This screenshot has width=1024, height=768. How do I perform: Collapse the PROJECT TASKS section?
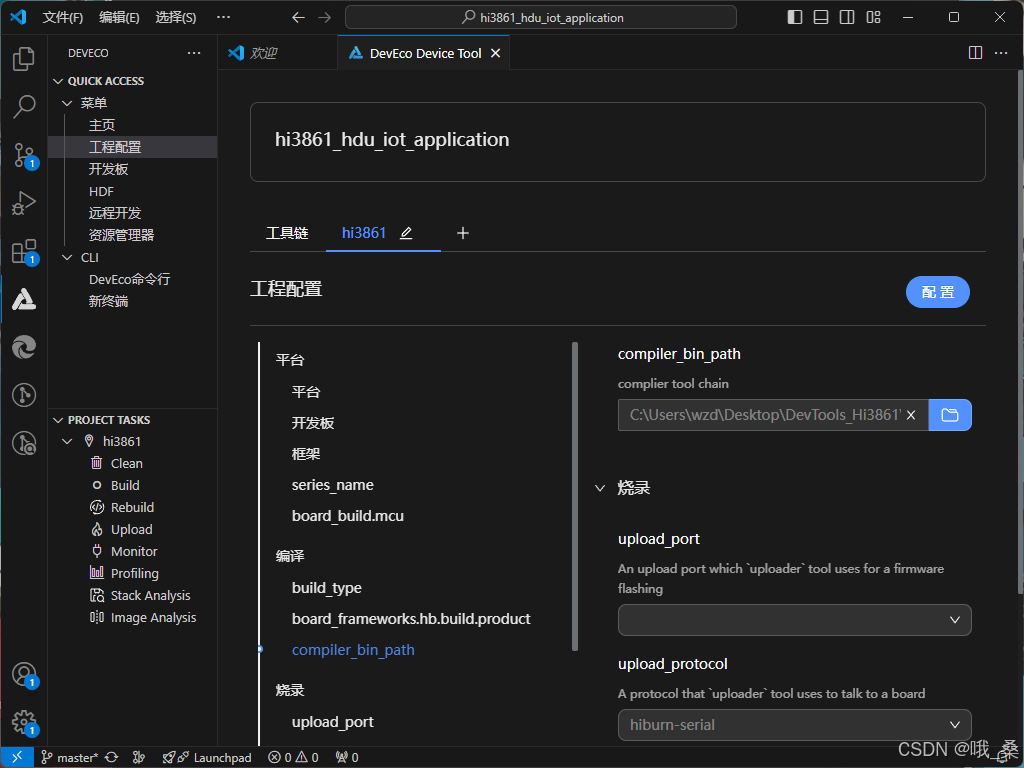pos(58,420)
